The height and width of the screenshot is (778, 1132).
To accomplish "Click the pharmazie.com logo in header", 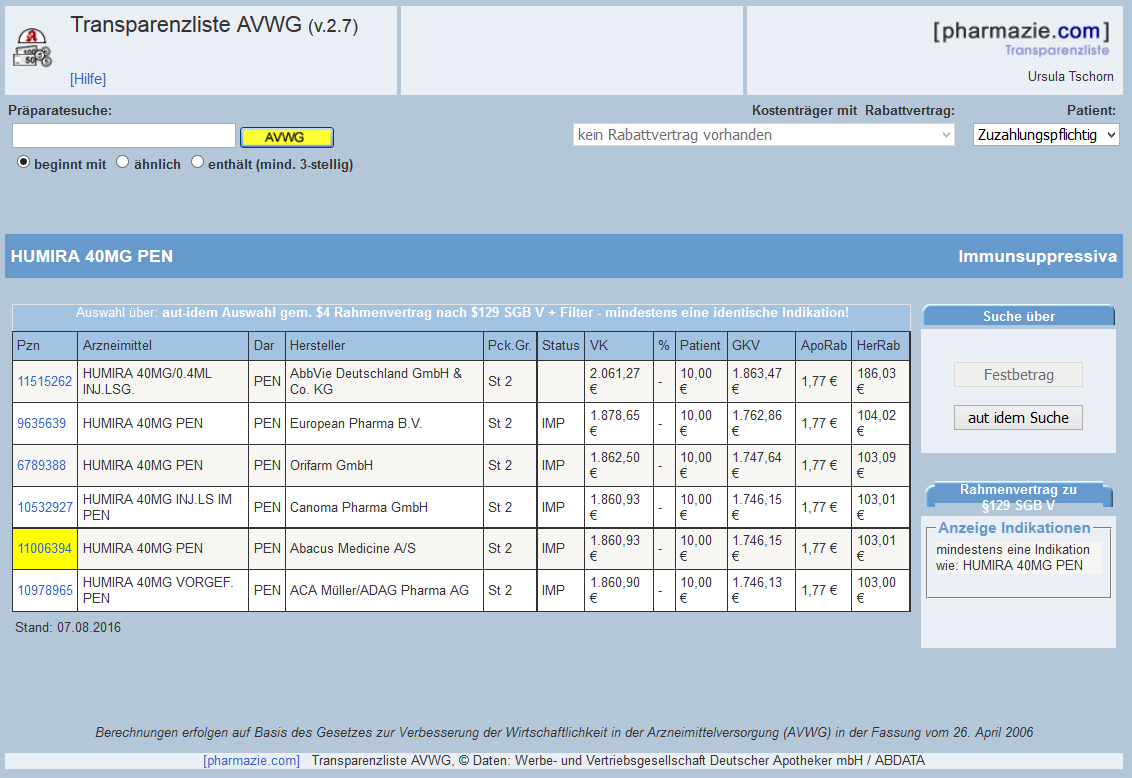I will (1021, 38).
